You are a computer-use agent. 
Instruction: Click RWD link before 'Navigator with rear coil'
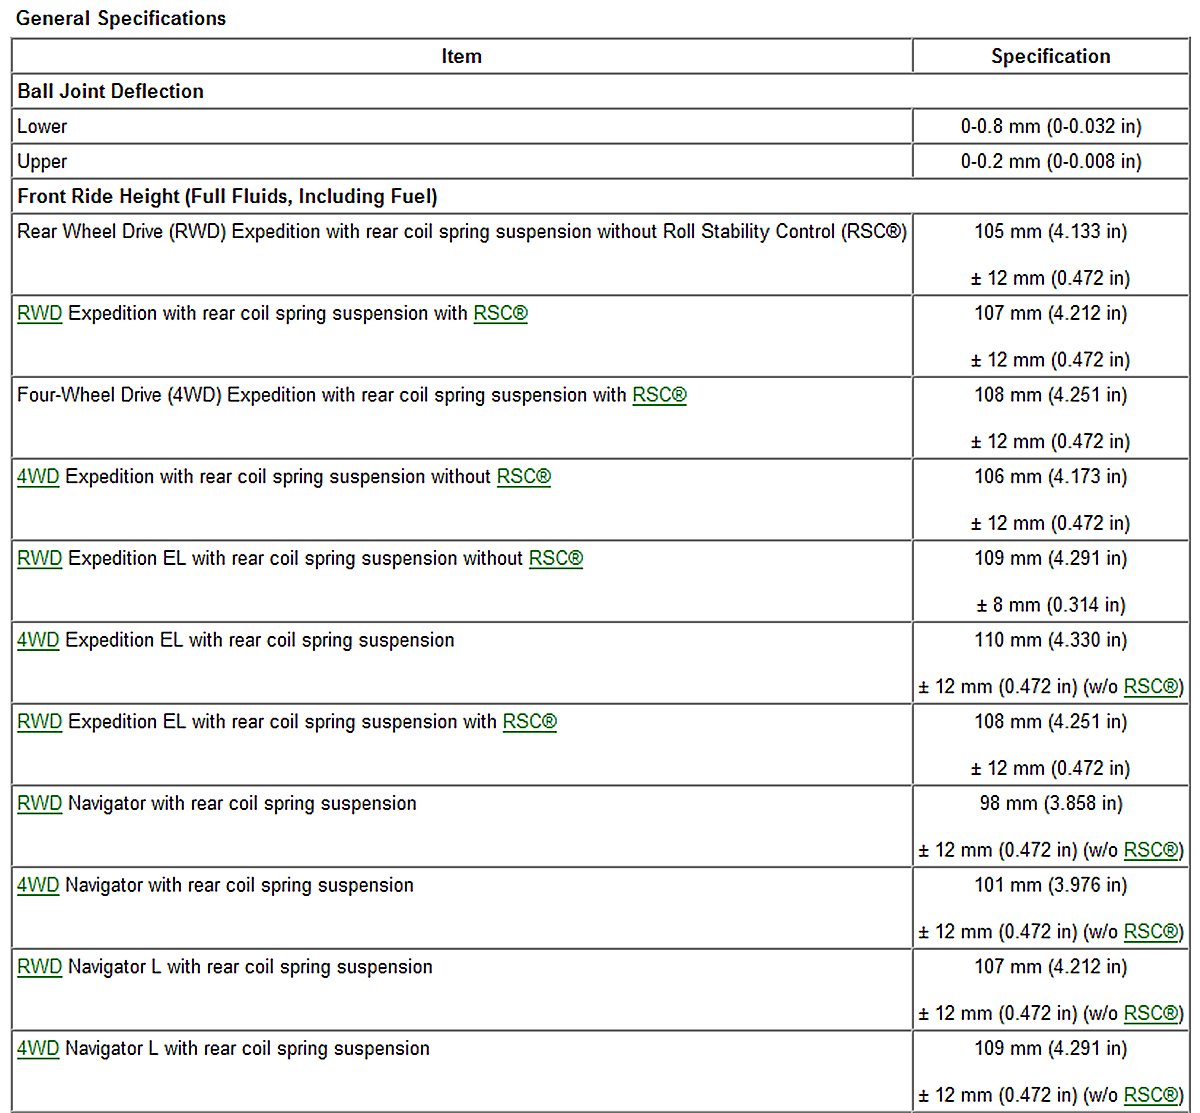[x=39, y=804]
